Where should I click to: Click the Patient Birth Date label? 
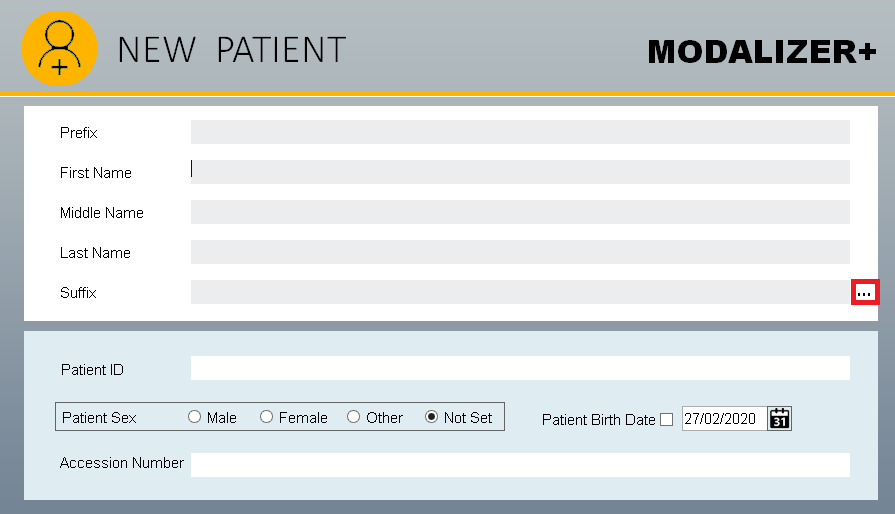pyautogui.click(x=598, y=420)
